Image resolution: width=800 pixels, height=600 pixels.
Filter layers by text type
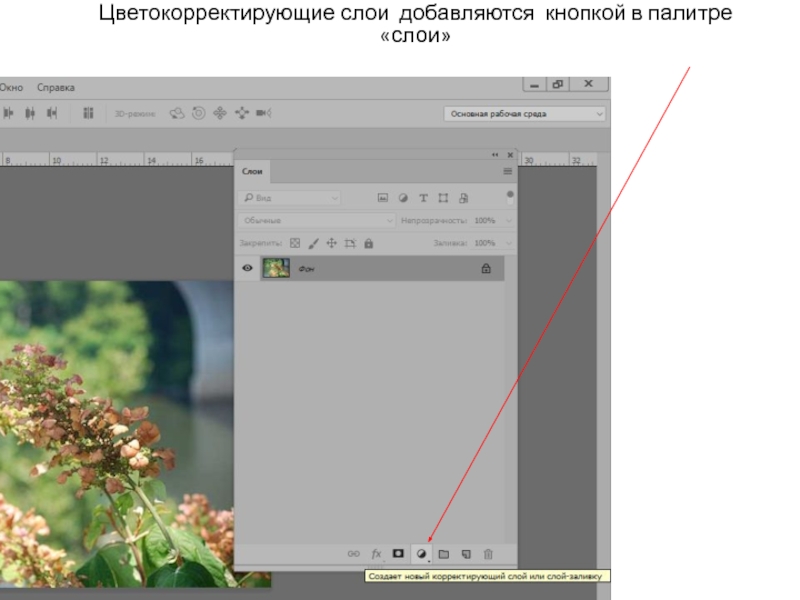pyautogui.click(x=423, y=198)
